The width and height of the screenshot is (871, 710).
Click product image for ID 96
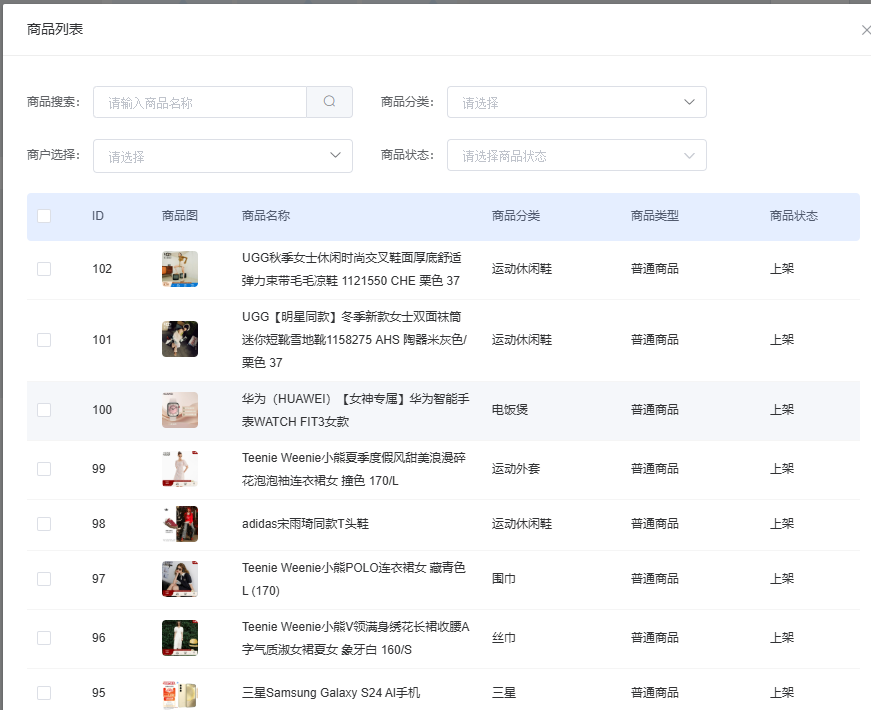180,638
